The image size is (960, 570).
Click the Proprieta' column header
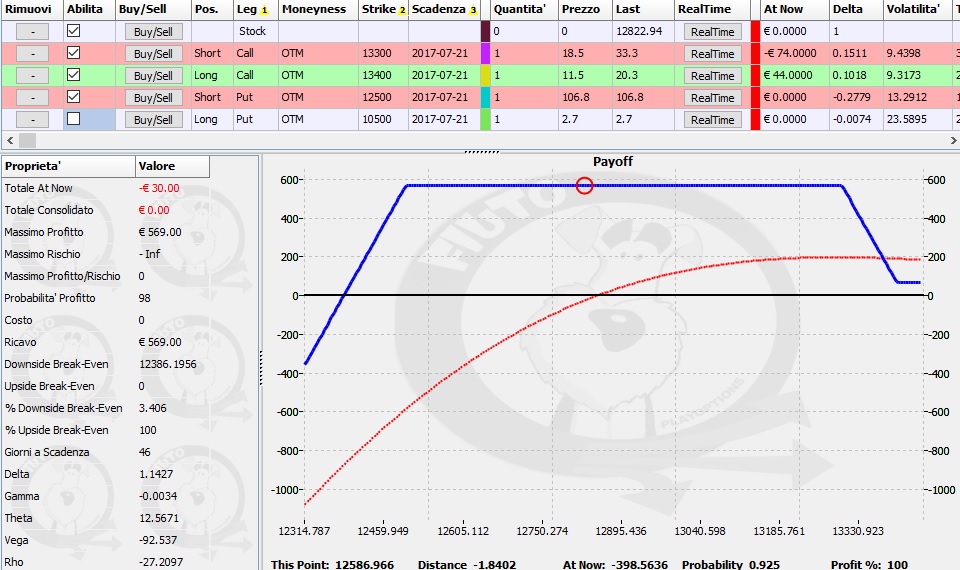pyautogui.click(x=69, y=167)
